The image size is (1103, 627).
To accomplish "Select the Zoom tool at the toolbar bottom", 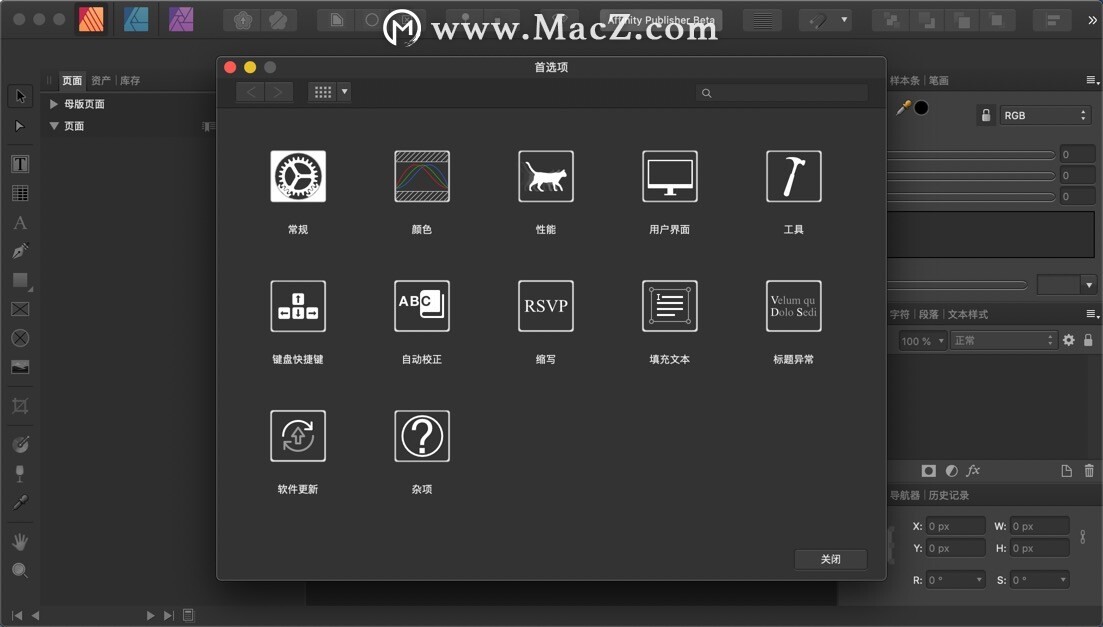I will tap(19, 570).
